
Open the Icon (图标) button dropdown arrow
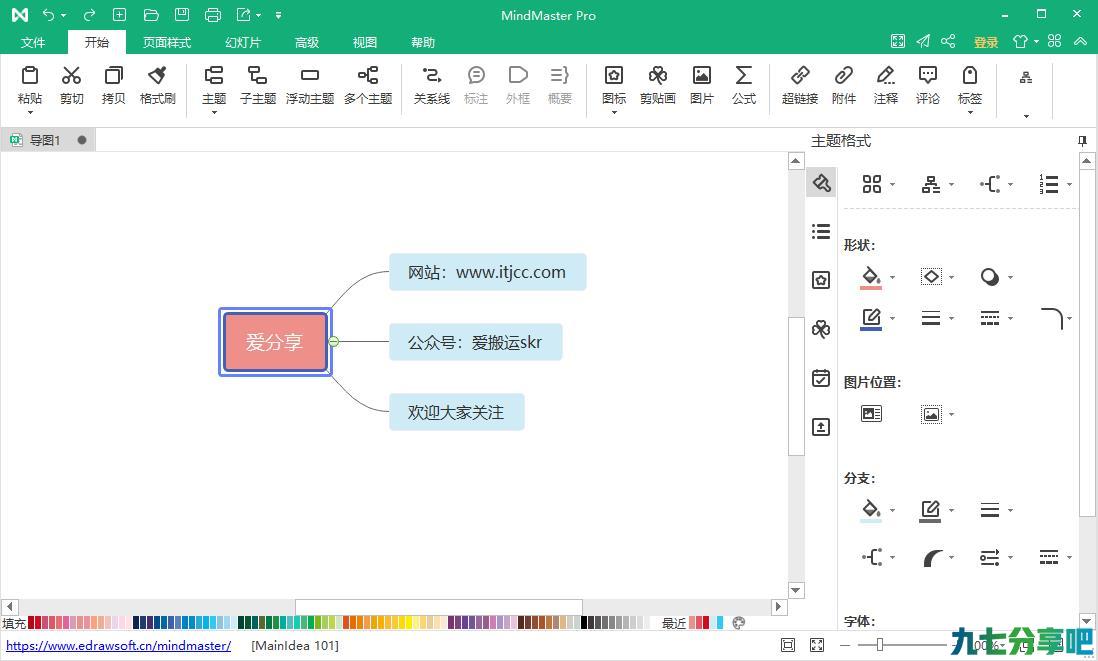pos(614,112)
